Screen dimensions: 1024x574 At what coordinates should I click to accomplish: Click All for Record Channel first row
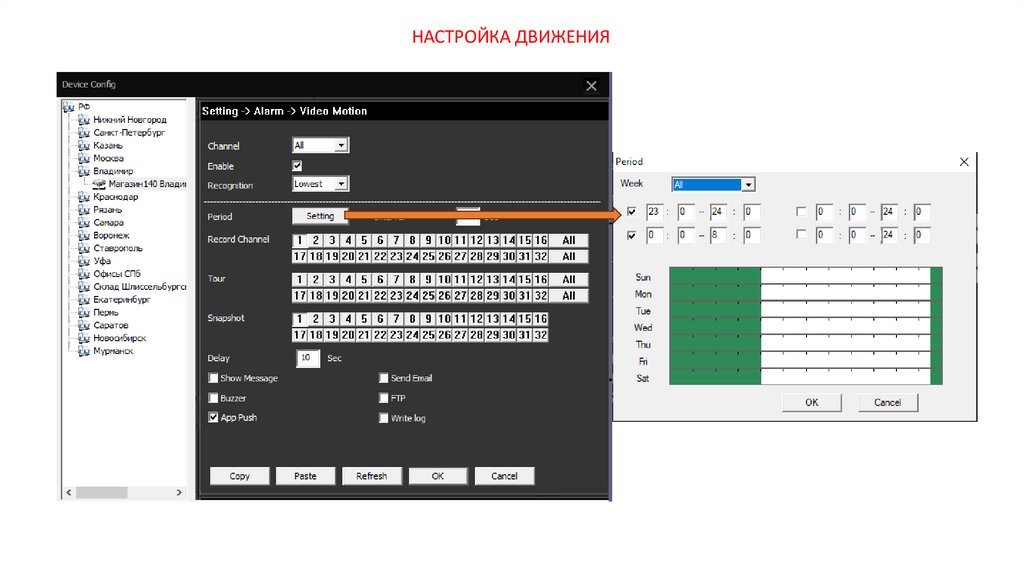point(569,240)
